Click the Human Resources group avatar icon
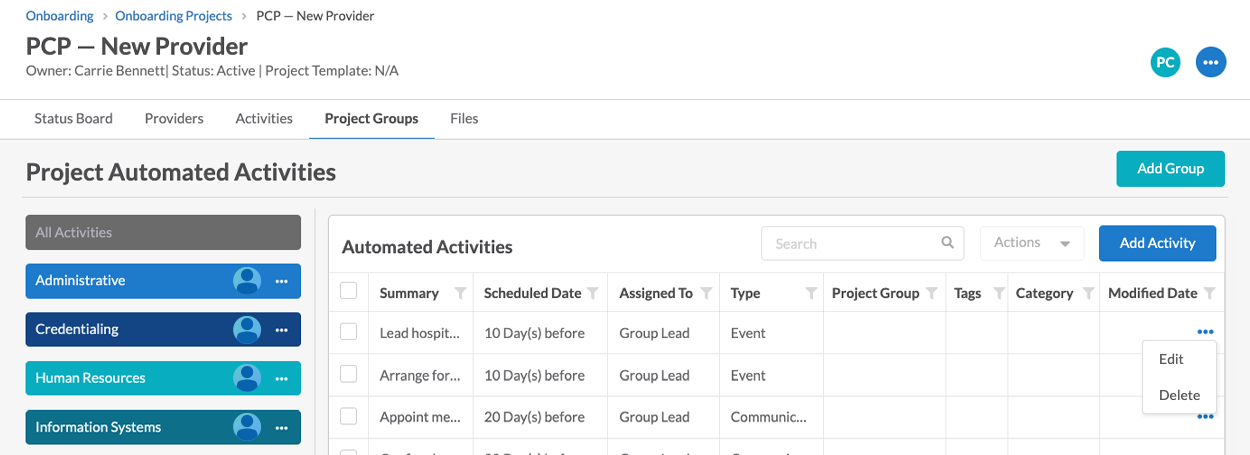 pyautogui.click(x=247, y=378)
